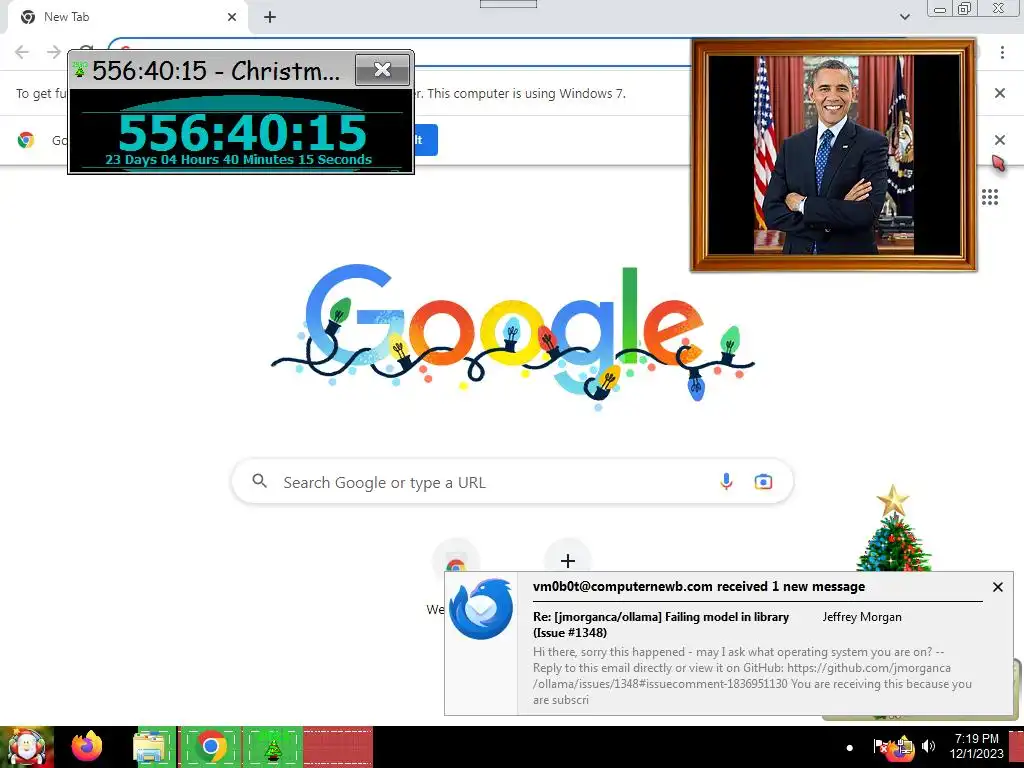Open Google Lens image search icon
Viewport: 1024px width, 768px height.
(763, 482)
